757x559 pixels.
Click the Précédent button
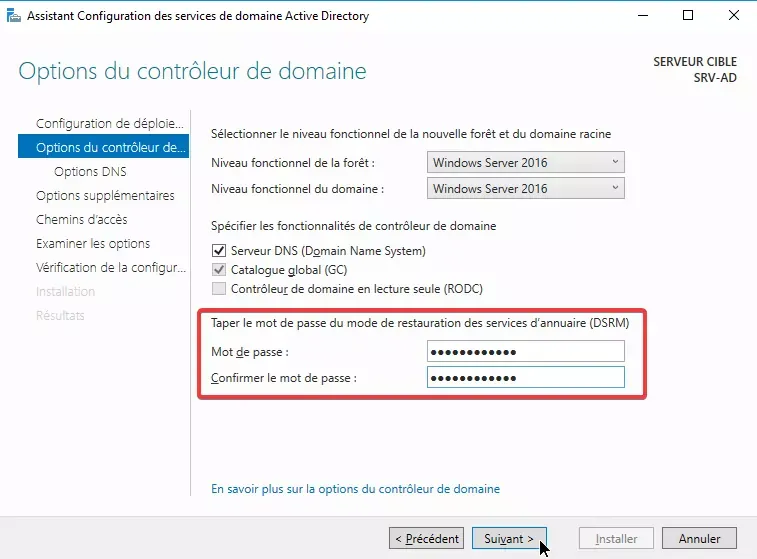point(427,538)
